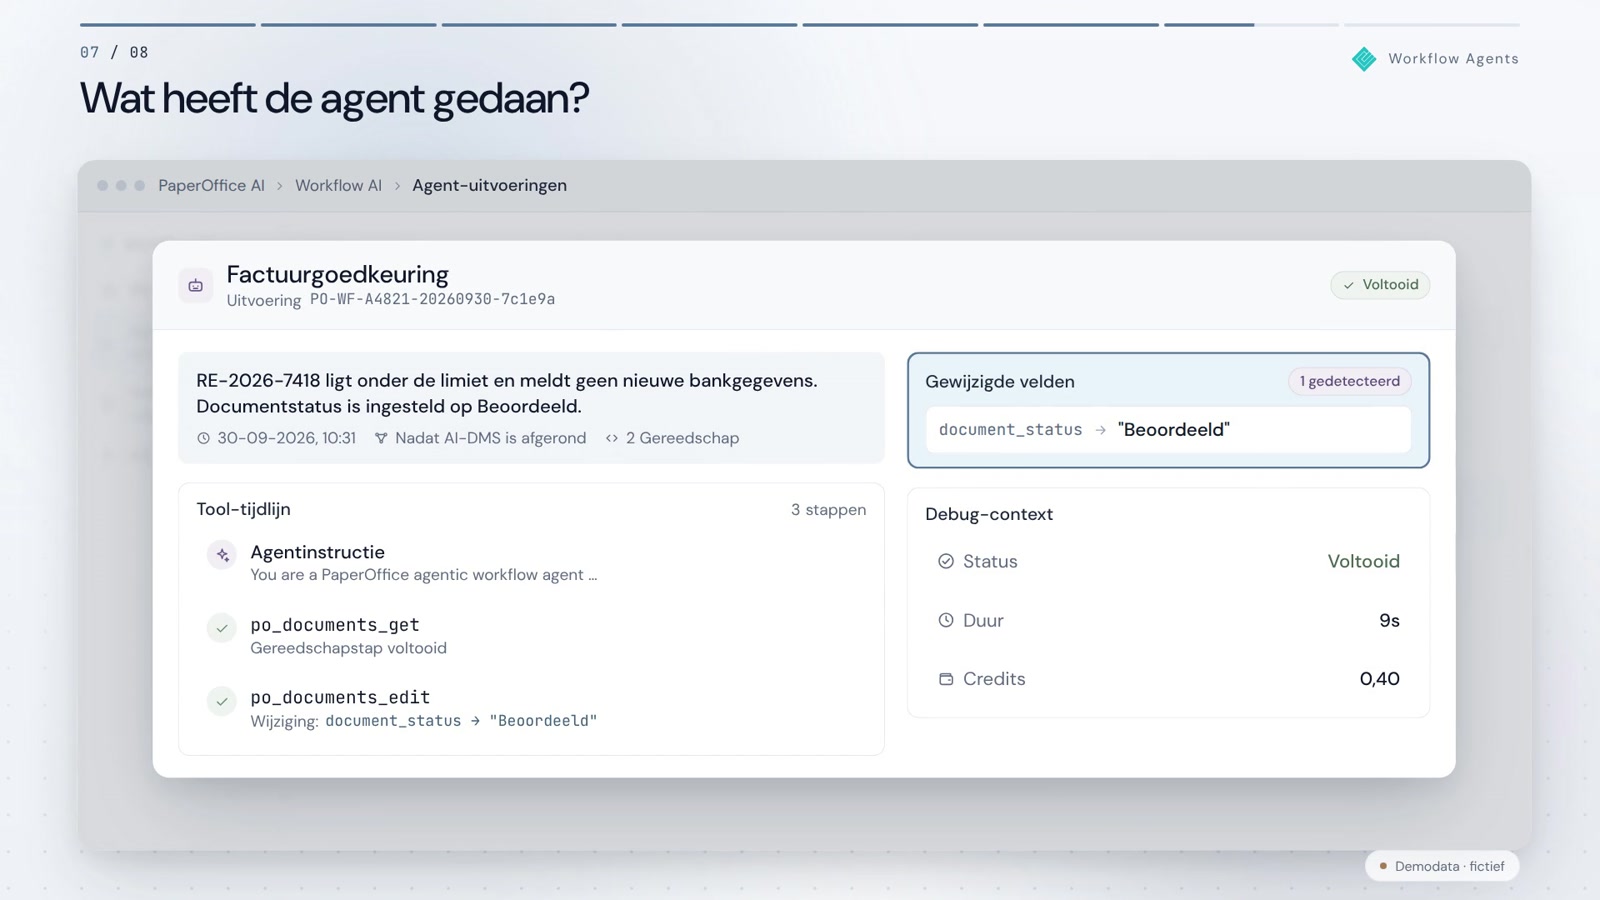1600x900 pixels.
Task: Open the po_documents_get timeline step
Action: [x=531, y=635]
